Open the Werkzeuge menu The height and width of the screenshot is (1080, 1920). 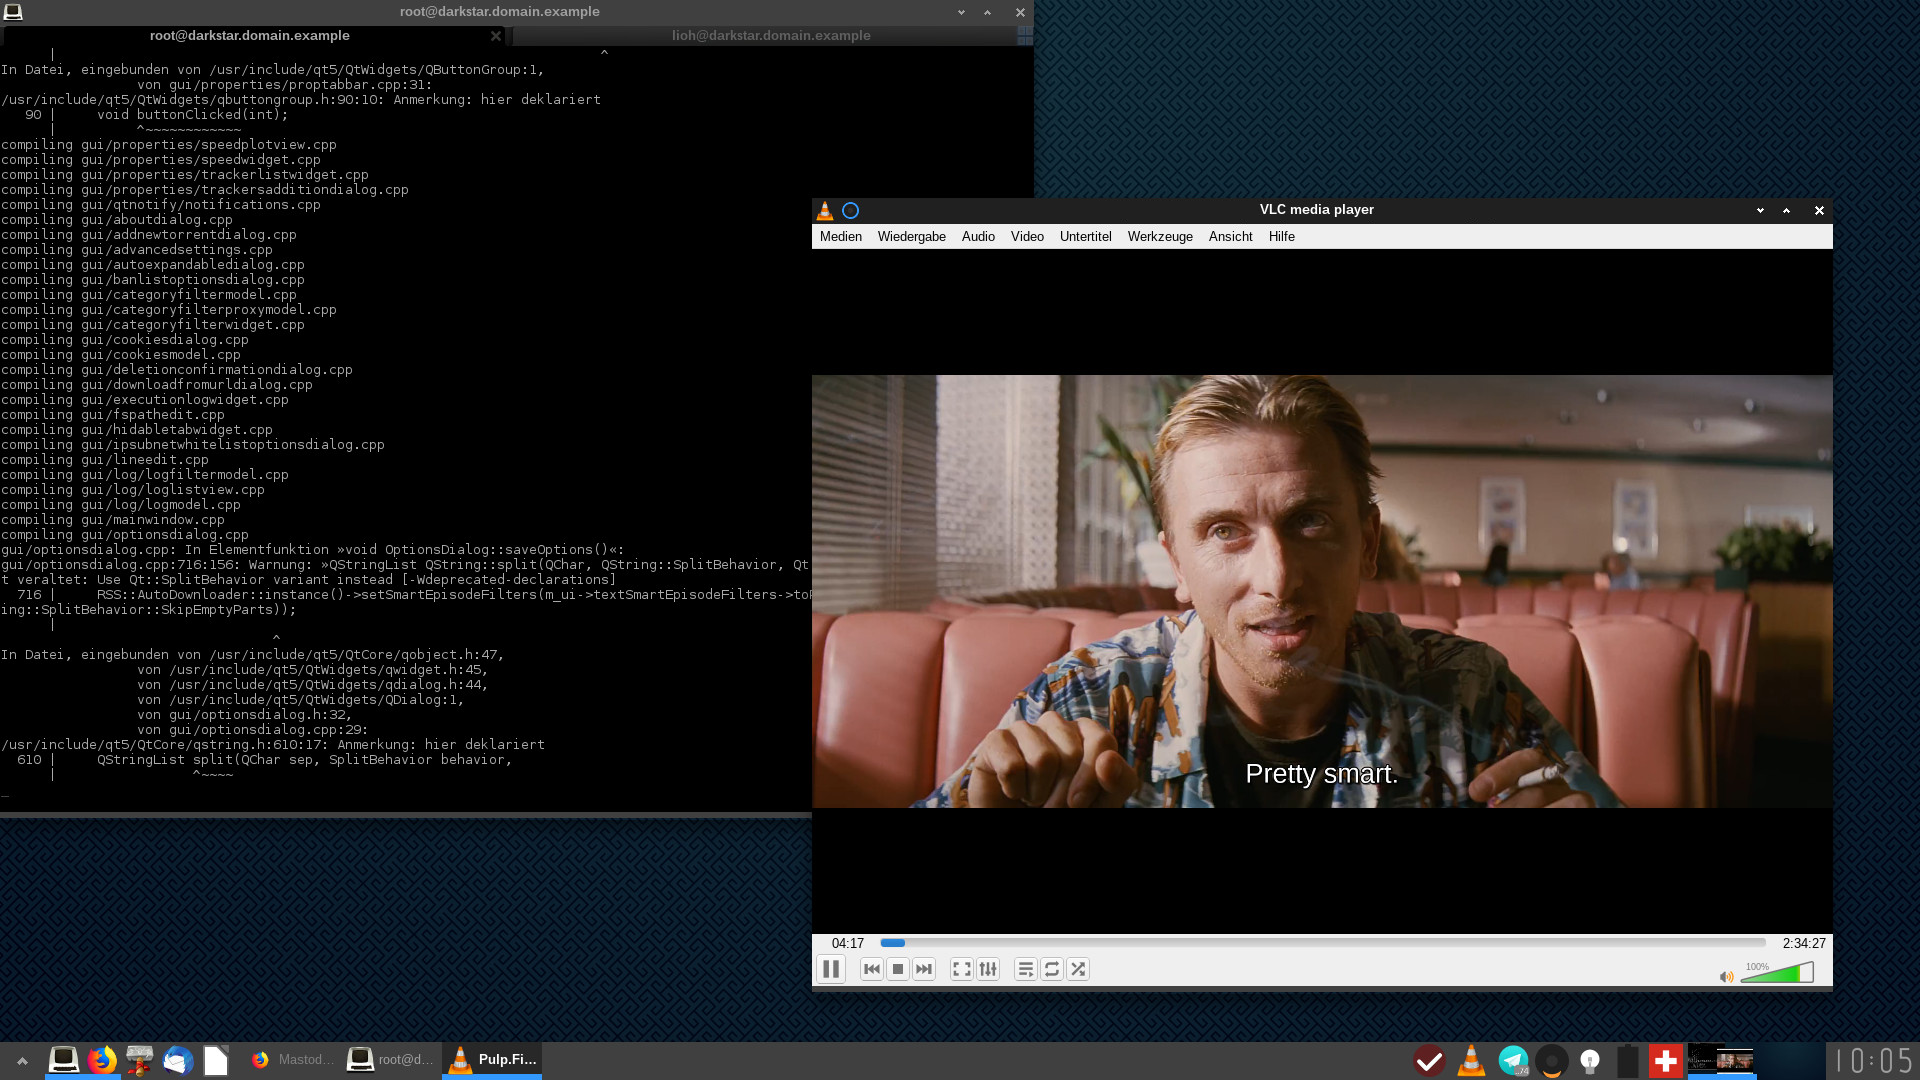pos(1160,237)
